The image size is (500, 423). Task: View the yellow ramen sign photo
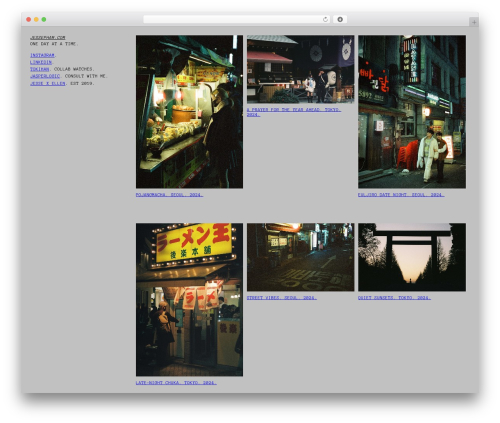pos(189,300)
